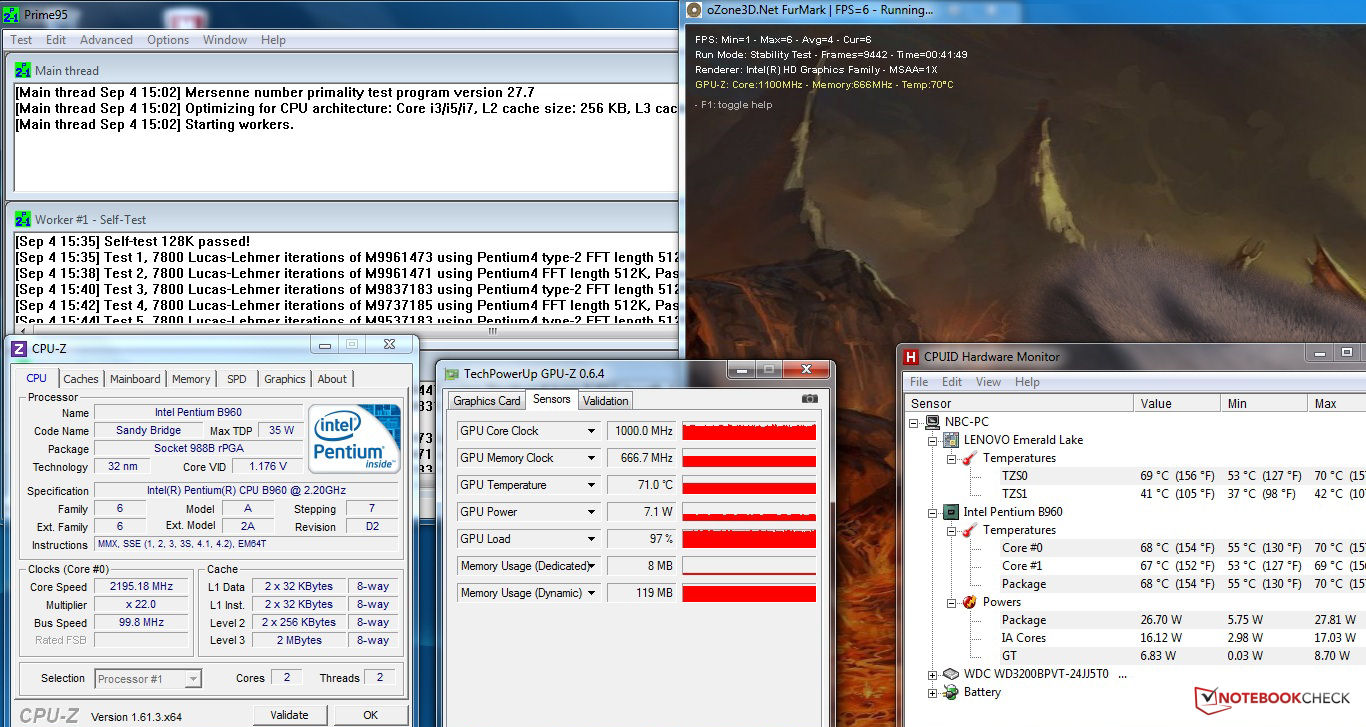Click the Intel Pentium B960 chip icon
Viewport: 1366px width, 727px height.
tap(951, 512)
